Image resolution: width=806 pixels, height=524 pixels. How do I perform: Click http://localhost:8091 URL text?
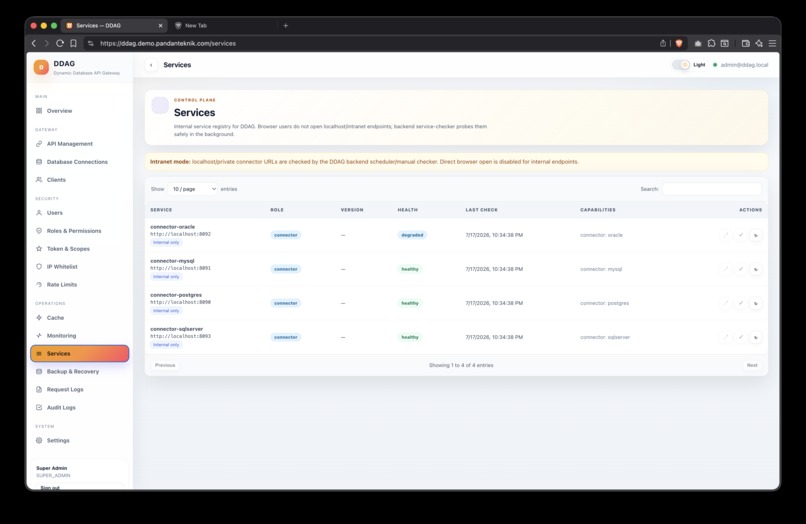coord(180,268)
